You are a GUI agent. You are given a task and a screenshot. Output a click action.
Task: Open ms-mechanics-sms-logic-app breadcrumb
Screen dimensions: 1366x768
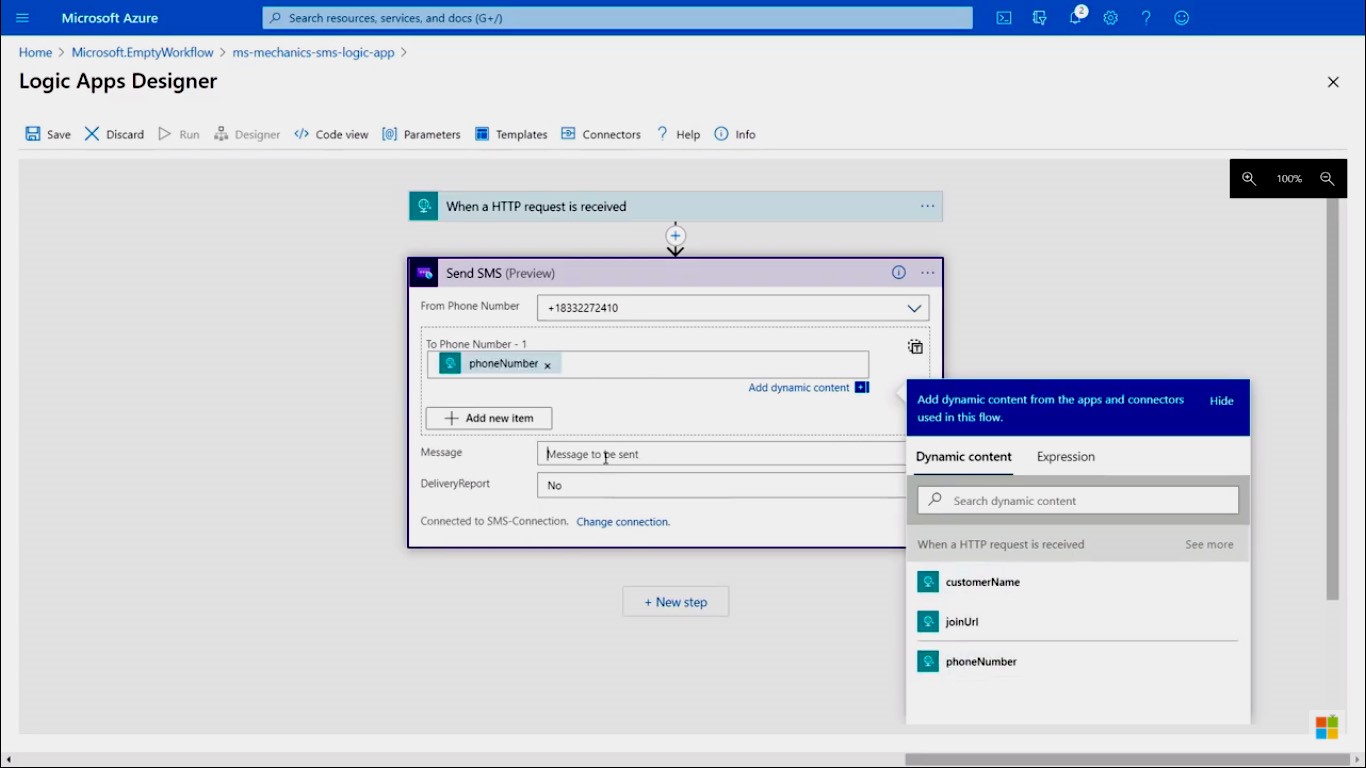(314, 52)
